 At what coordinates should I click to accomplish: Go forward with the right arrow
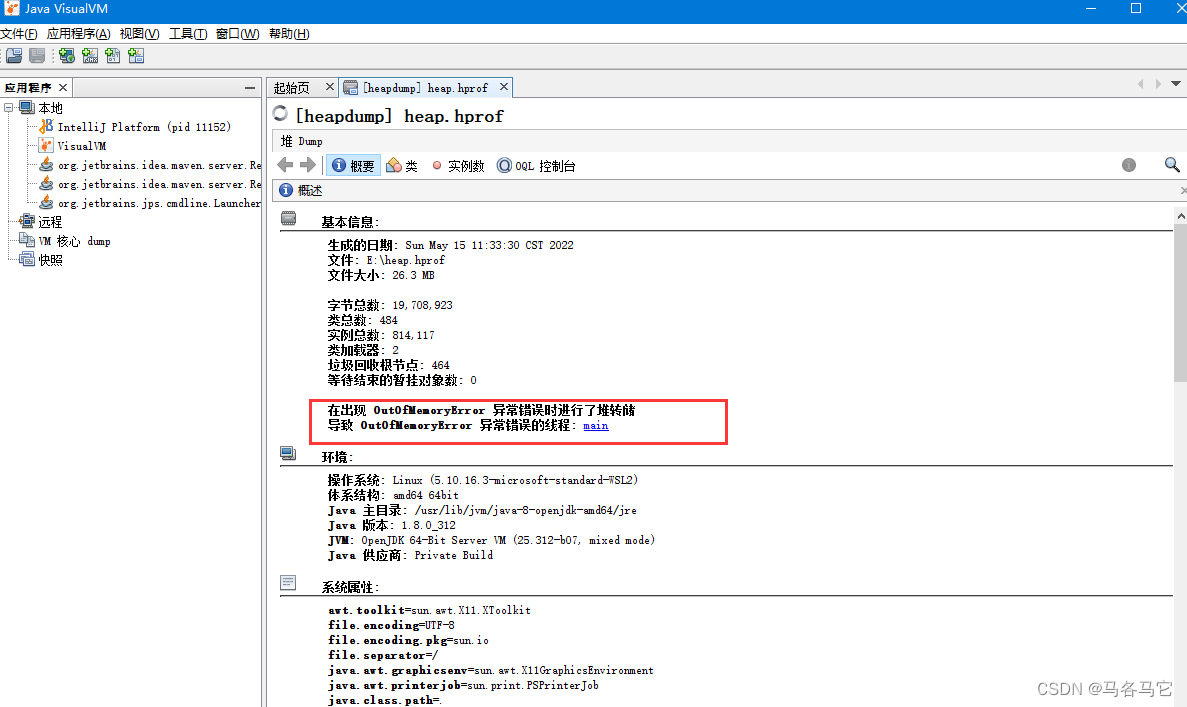pyautogui.click(x=307, y=165)
